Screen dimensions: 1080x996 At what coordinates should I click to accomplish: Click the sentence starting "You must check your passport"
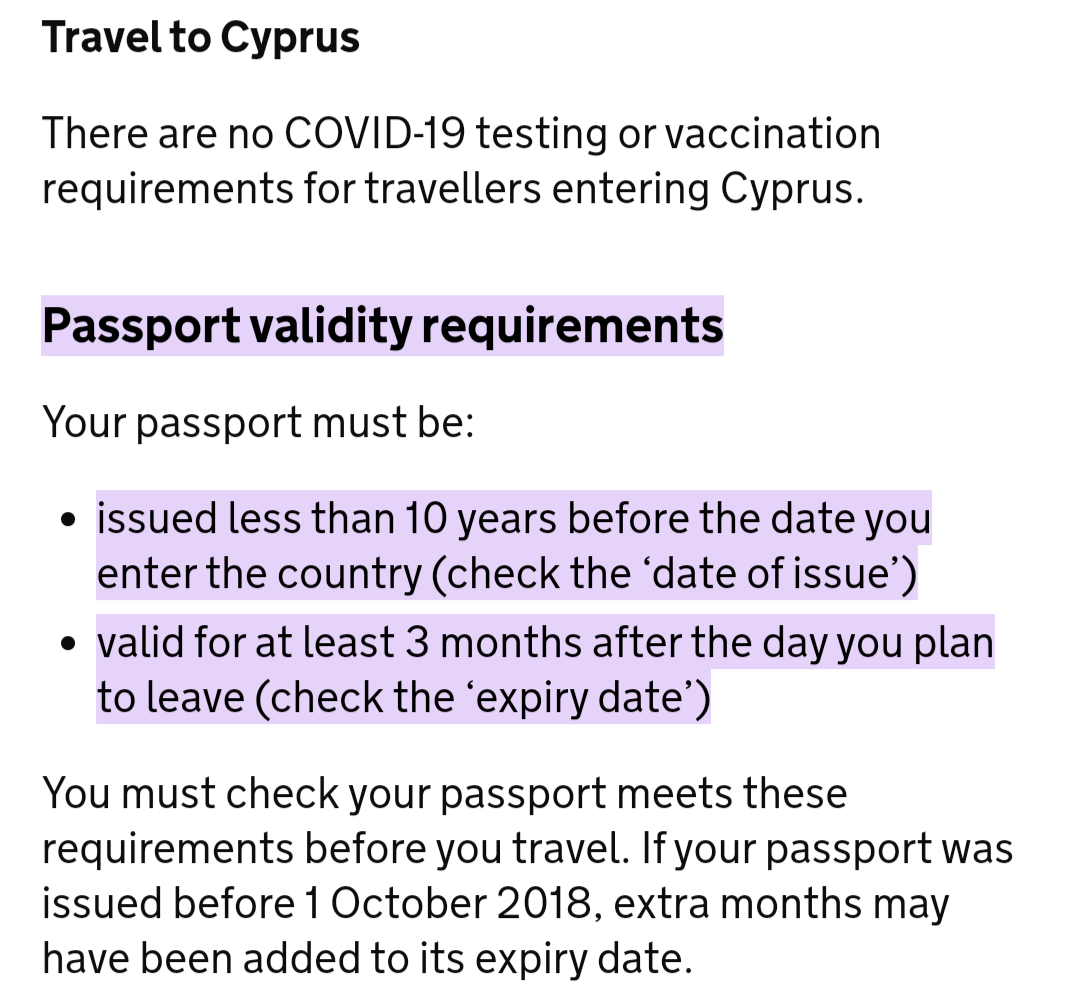pos(444,794)
